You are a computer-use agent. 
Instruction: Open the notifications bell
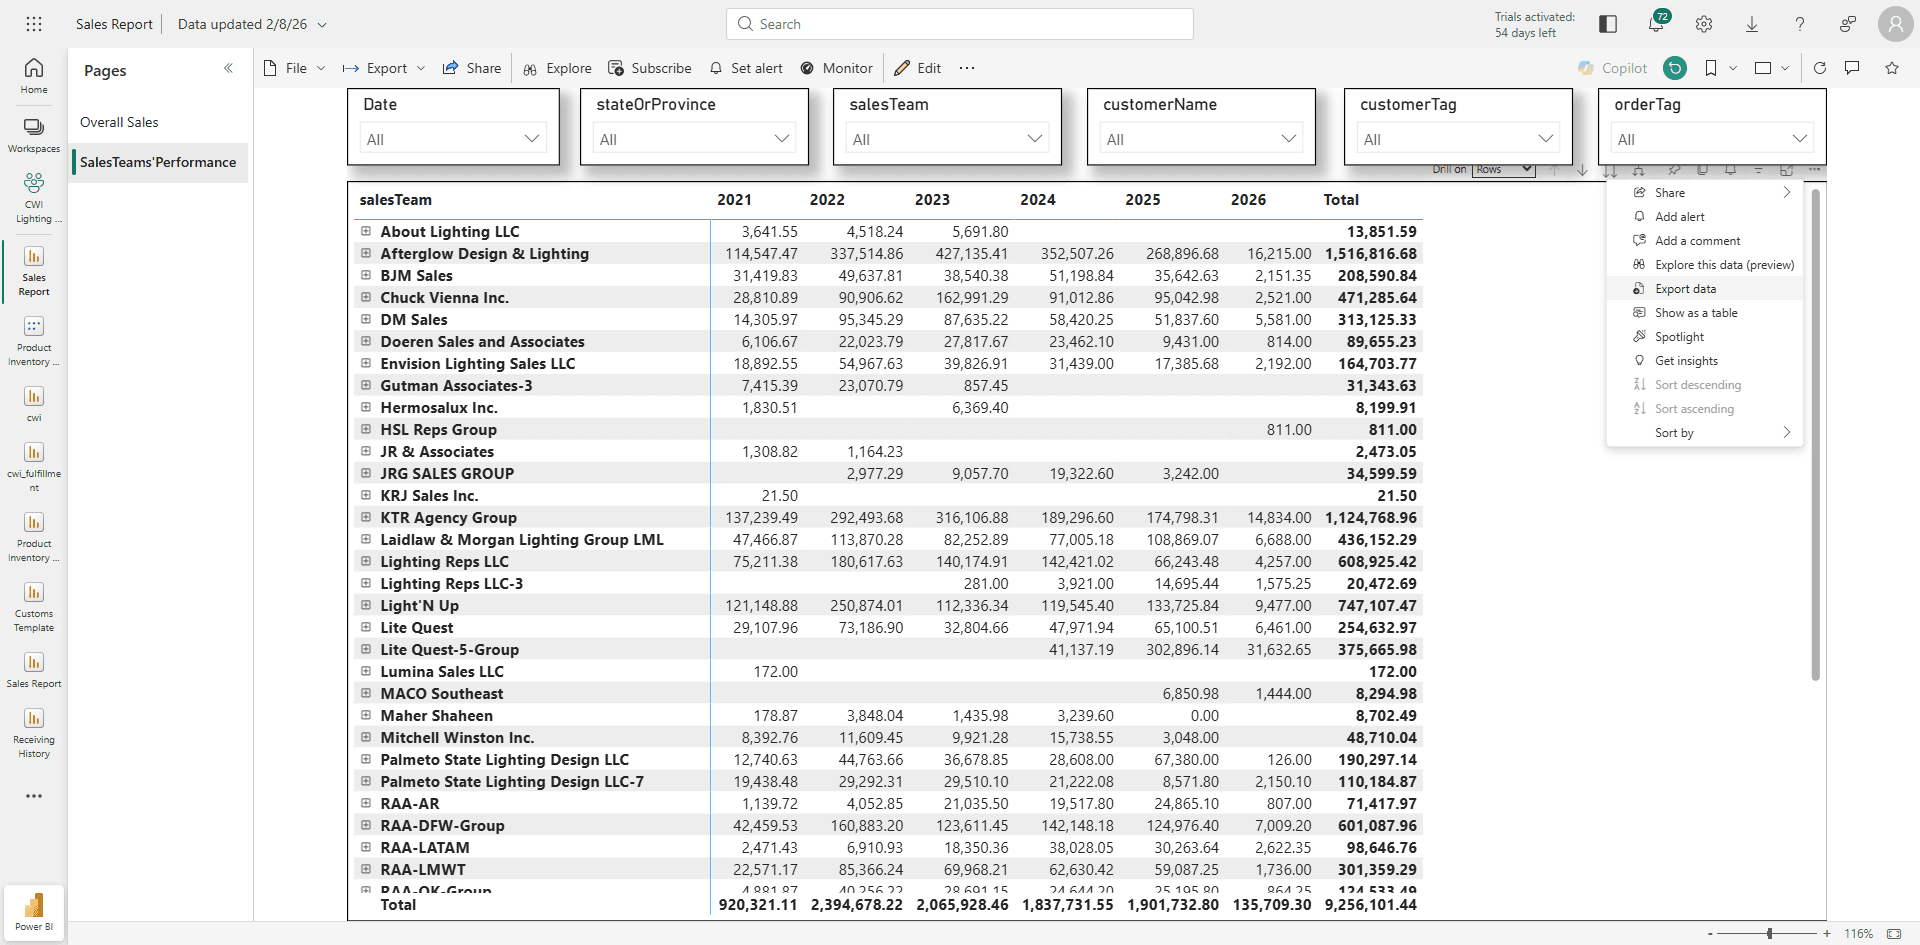(1656, 24)
